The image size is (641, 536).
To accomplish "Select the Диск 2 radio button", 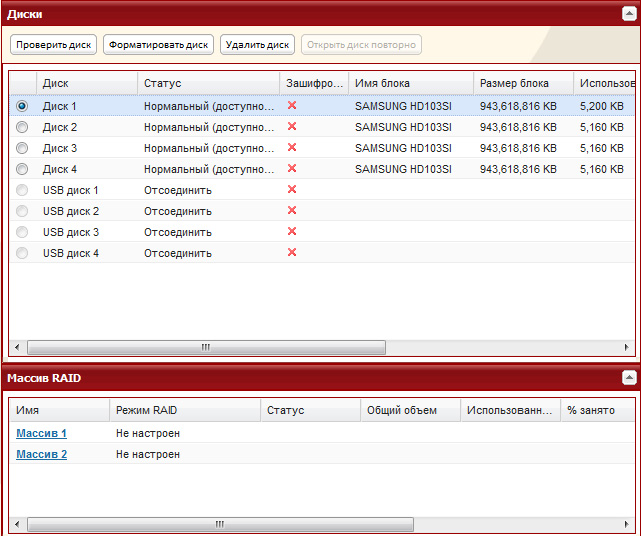I will (22, 127).
